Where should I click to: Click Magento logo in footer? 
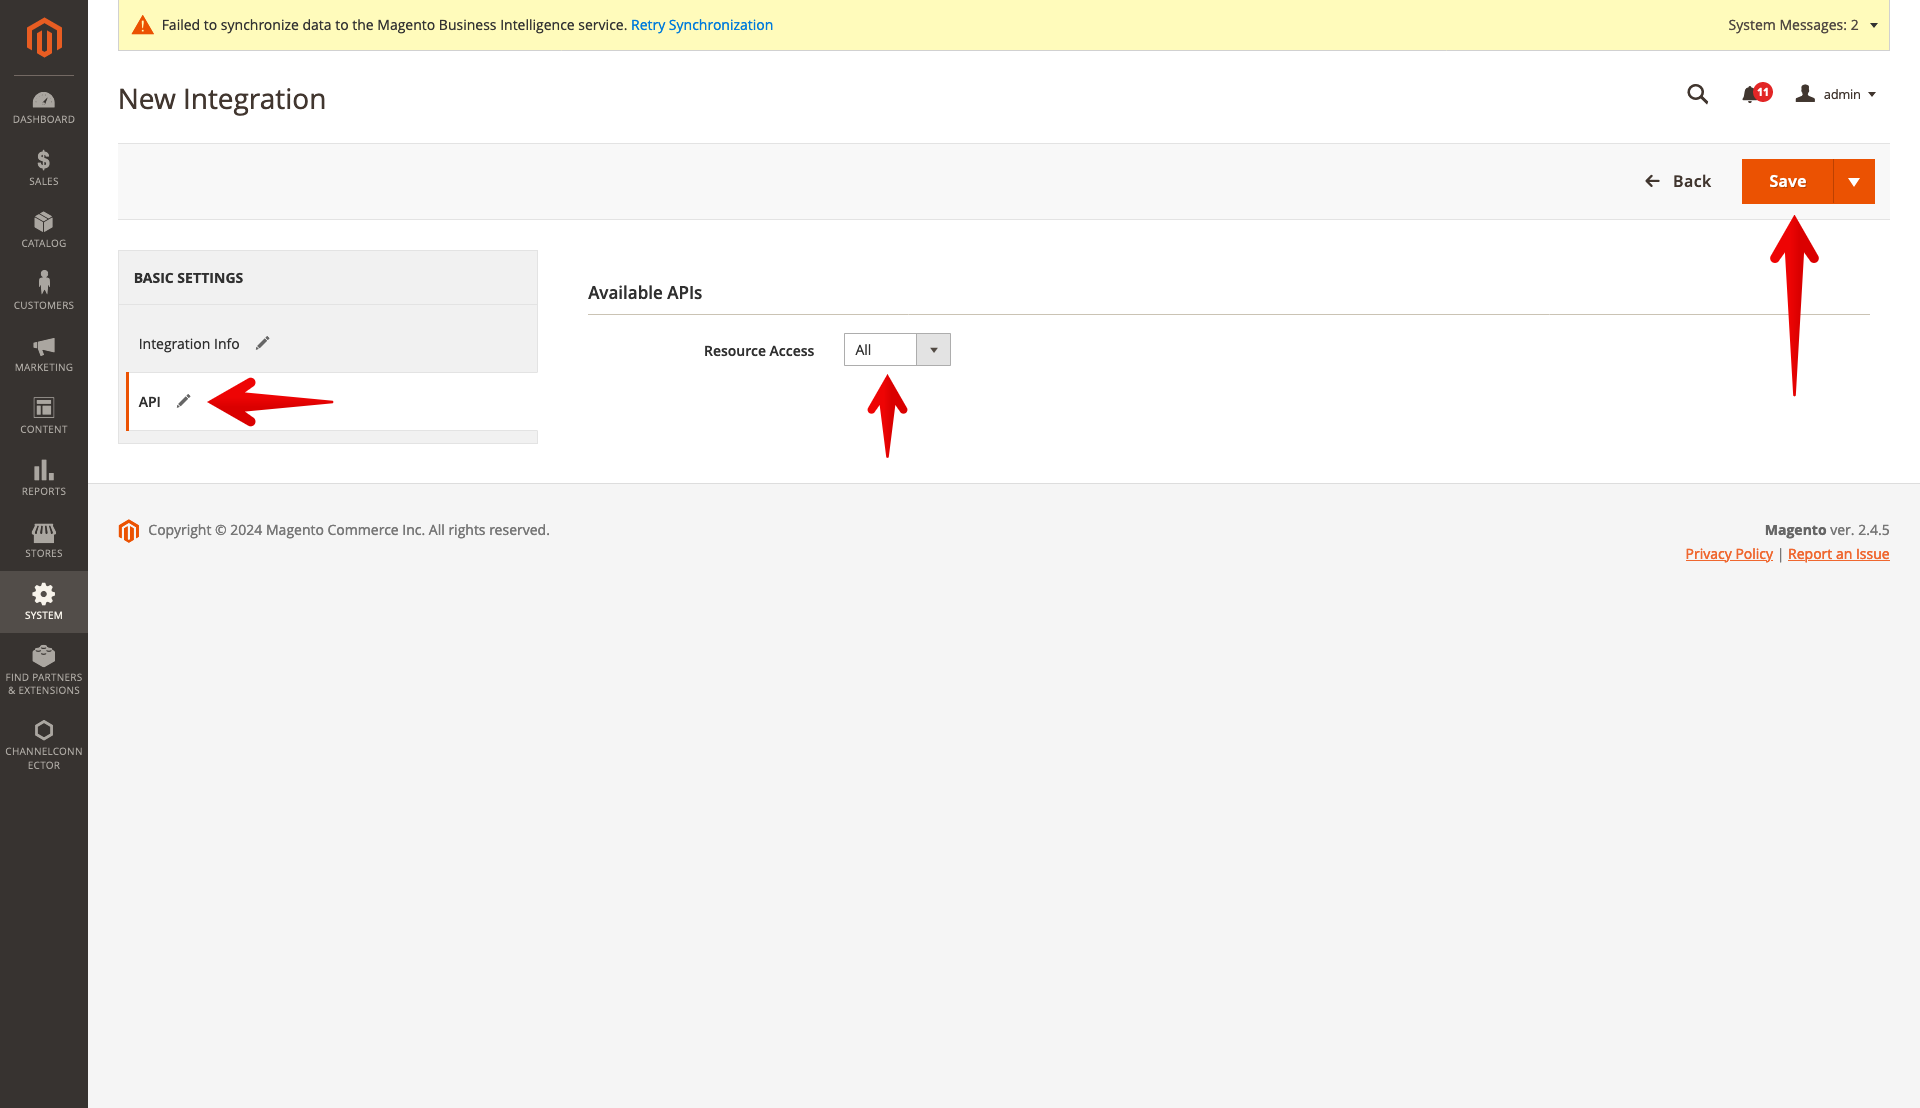pos(129,531)
